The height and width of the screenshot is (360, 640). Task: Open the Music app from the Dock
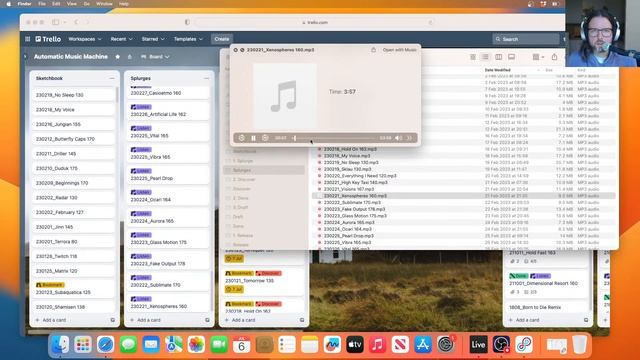click(378, 345)
